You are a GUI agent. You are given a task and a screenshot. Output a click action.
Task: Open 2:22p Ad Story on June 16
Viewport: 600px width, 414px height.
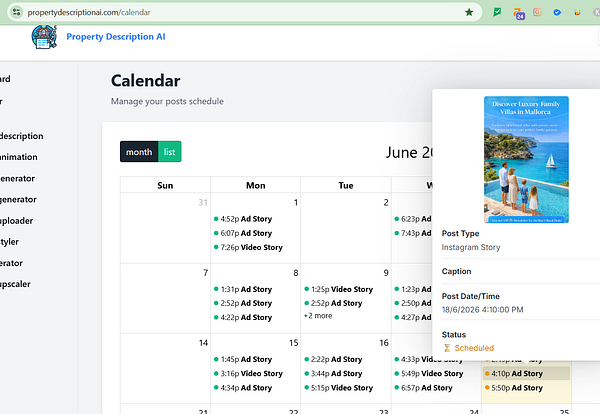click(346, 359)
